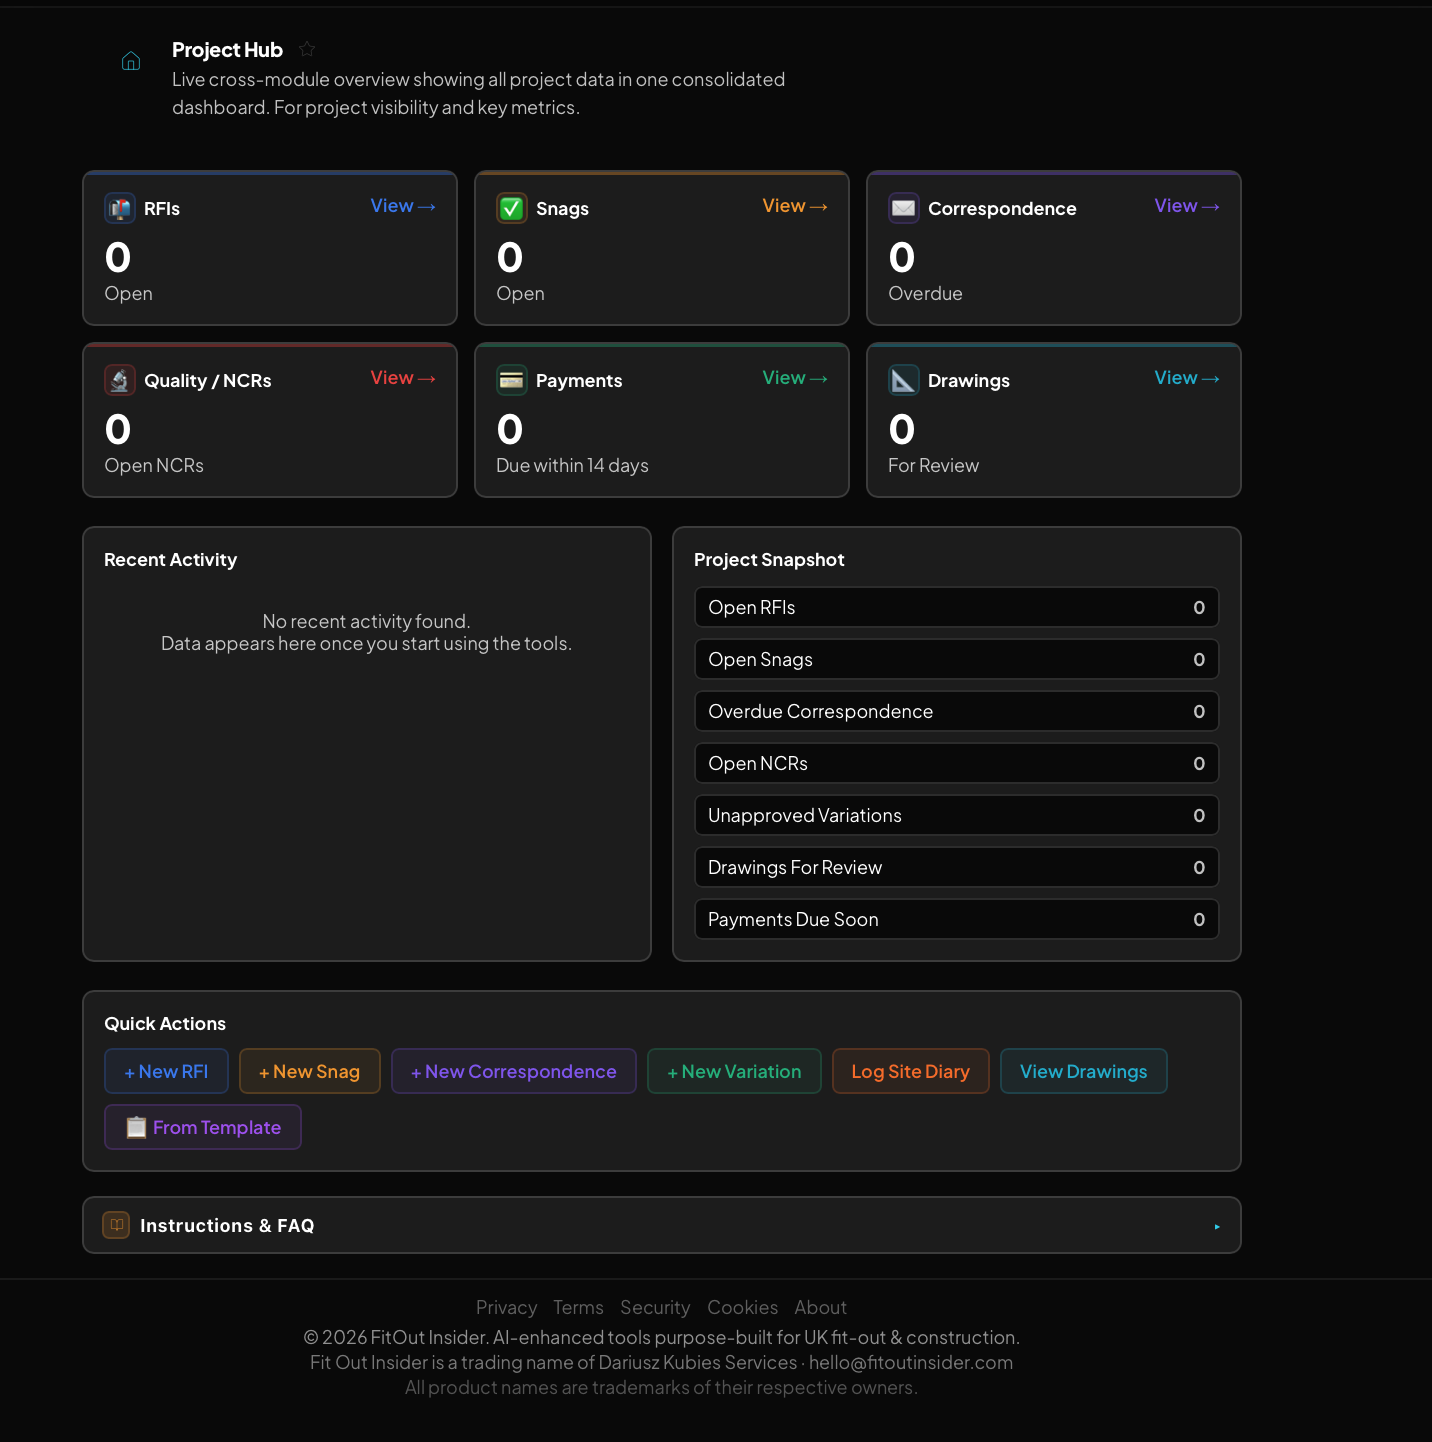Open the View link on Correspondence card
Screen dimensions: 1432x1442
(1187, 206)
